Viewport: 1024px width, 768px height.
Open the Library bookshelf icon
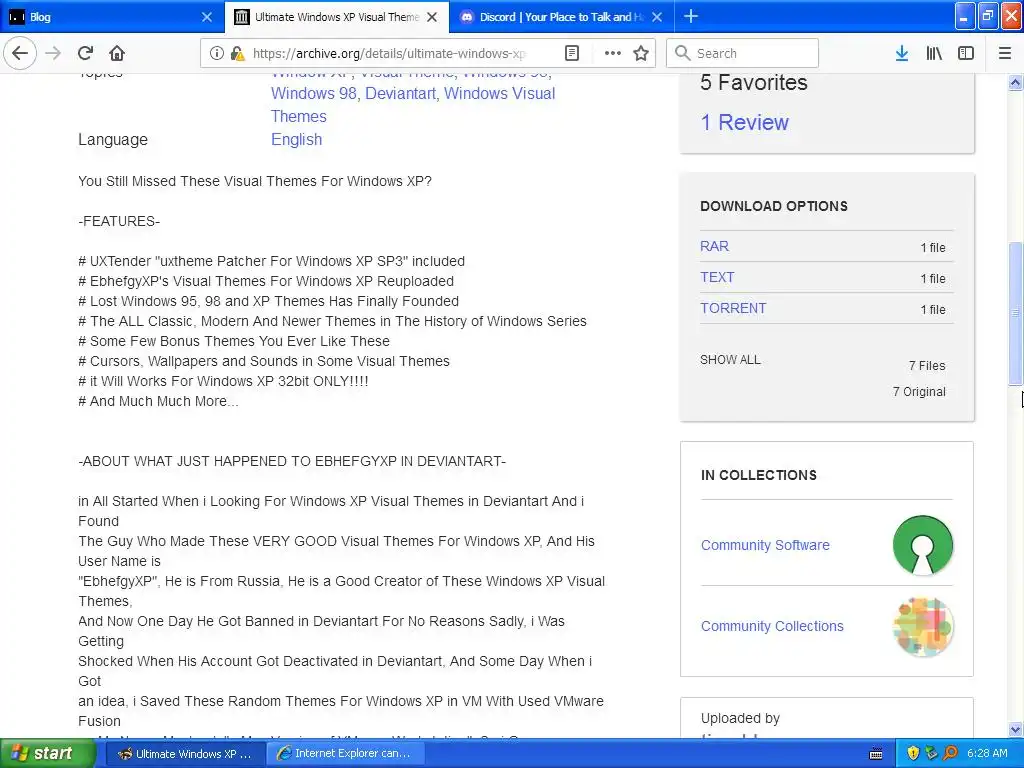point(934,53)
